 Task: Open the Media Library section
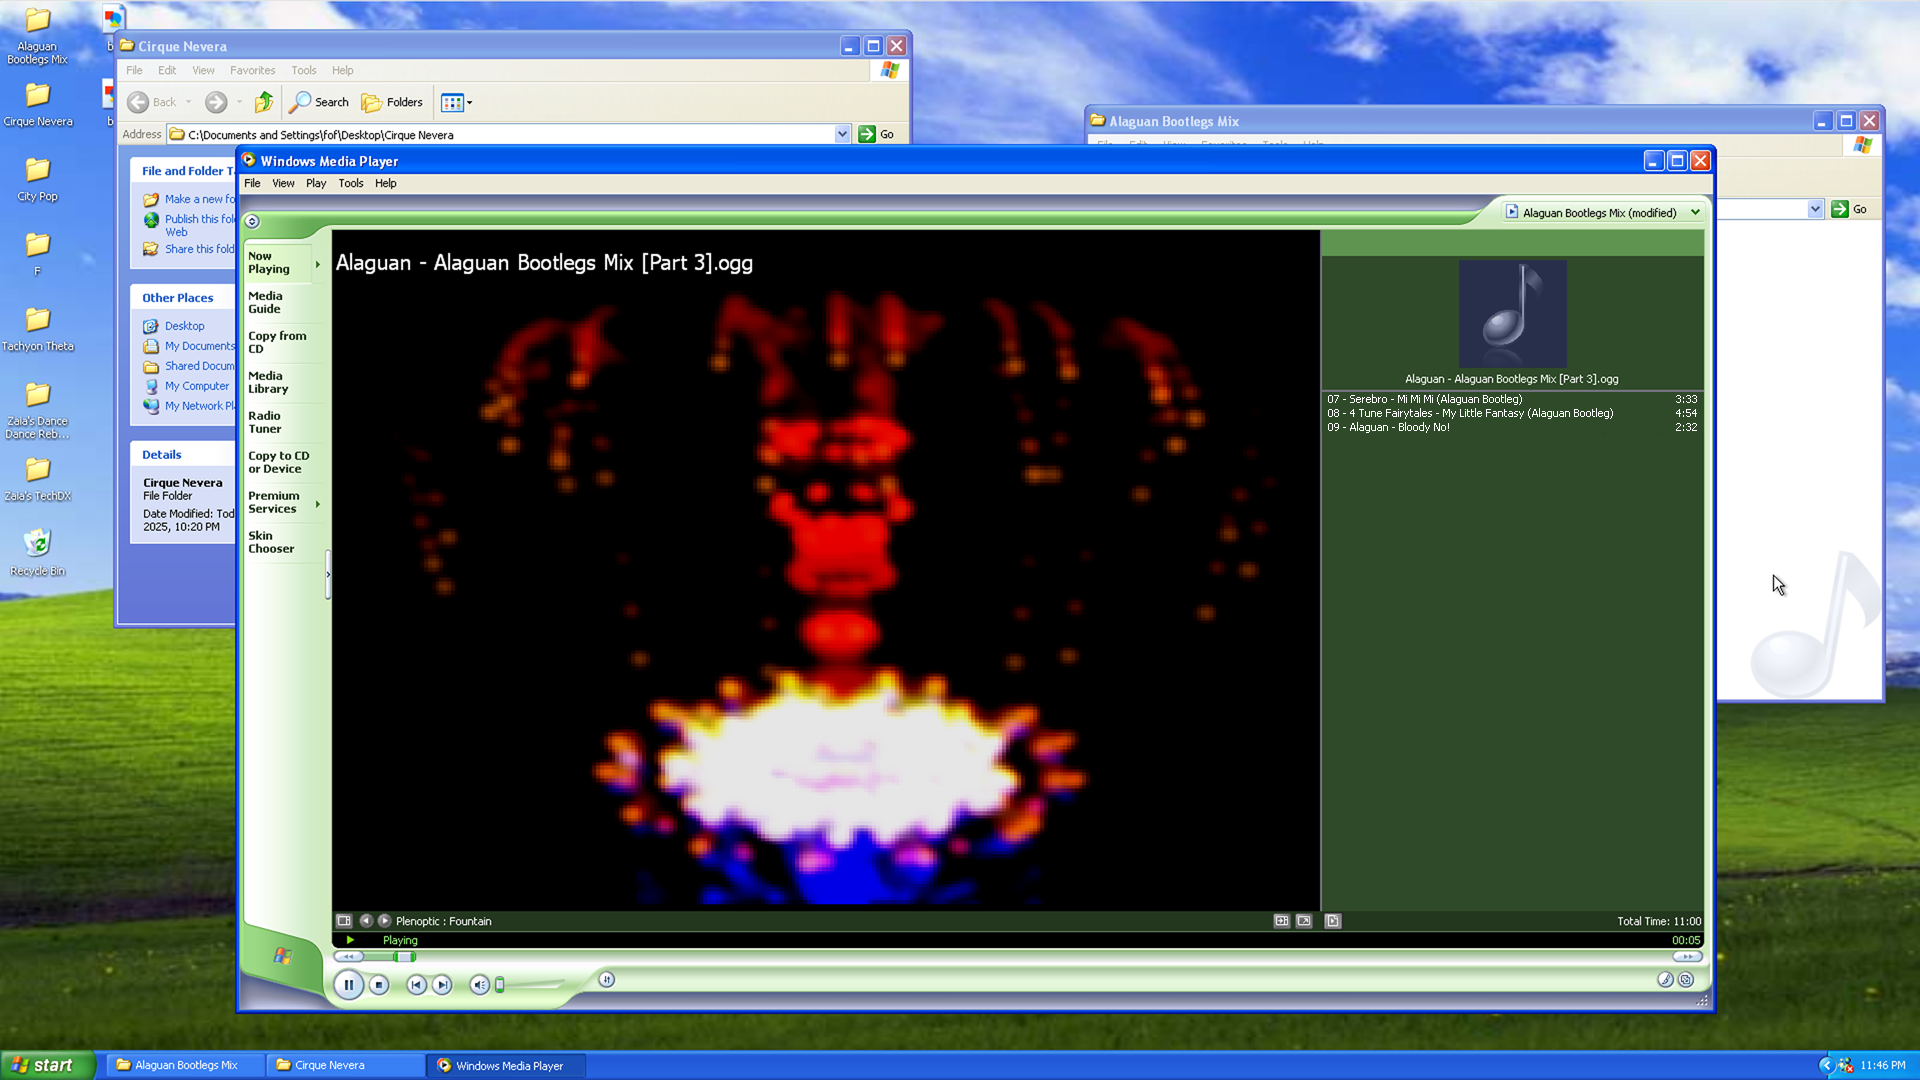pos(268,382)
